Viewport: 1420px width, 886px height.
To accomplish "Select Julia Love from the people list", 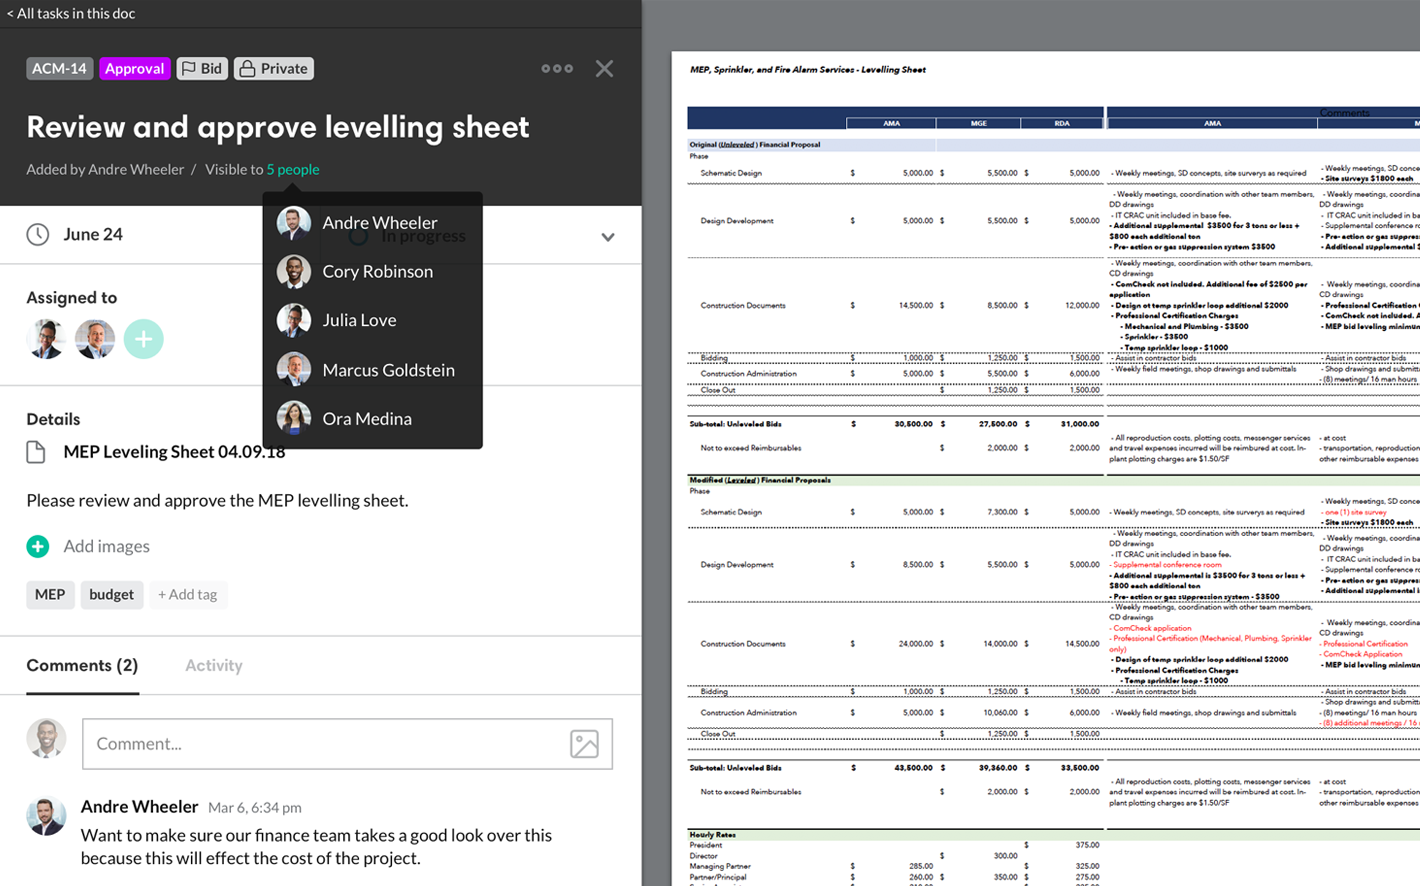I will tap(359, 320).
